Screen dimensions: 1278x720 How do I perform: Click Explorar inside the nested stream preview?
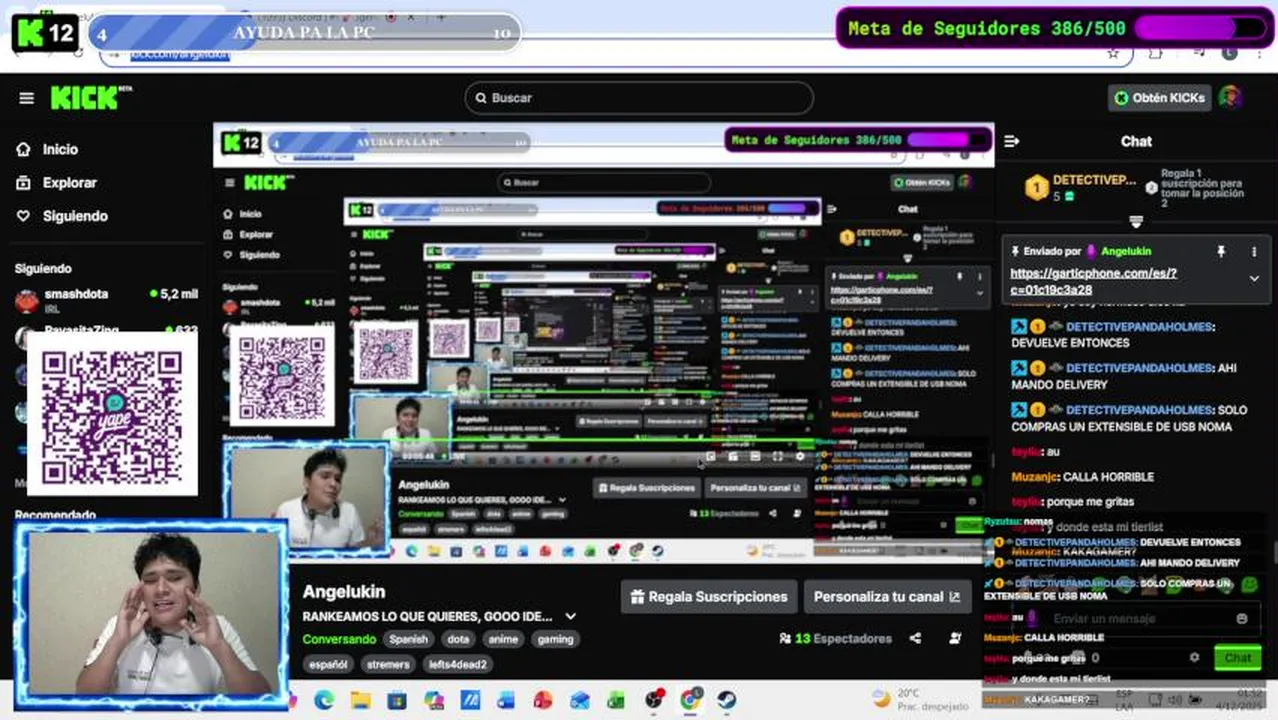(x=249, y=234)
